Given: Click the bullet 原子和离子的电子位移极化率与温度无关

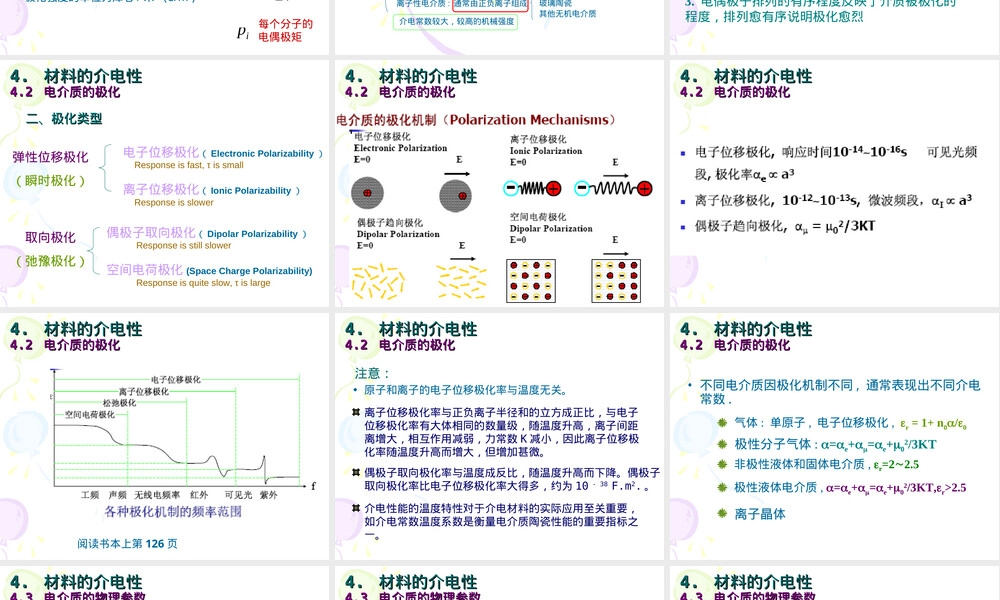Looking at the screenshot, I should coord(466,390).
